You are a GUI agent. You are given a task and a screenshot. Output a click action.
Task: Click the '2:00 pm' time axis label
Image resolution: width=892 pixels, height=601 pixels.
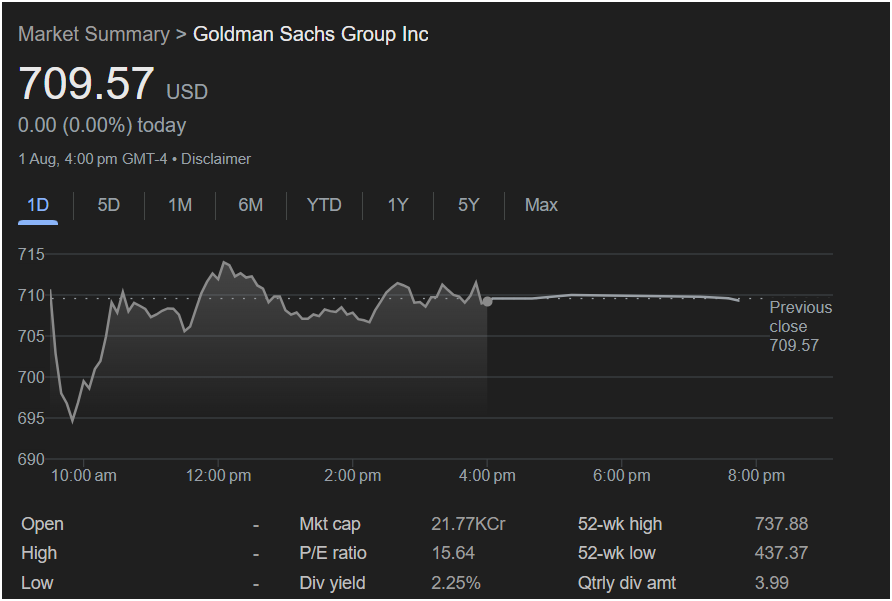pos(353,476)
